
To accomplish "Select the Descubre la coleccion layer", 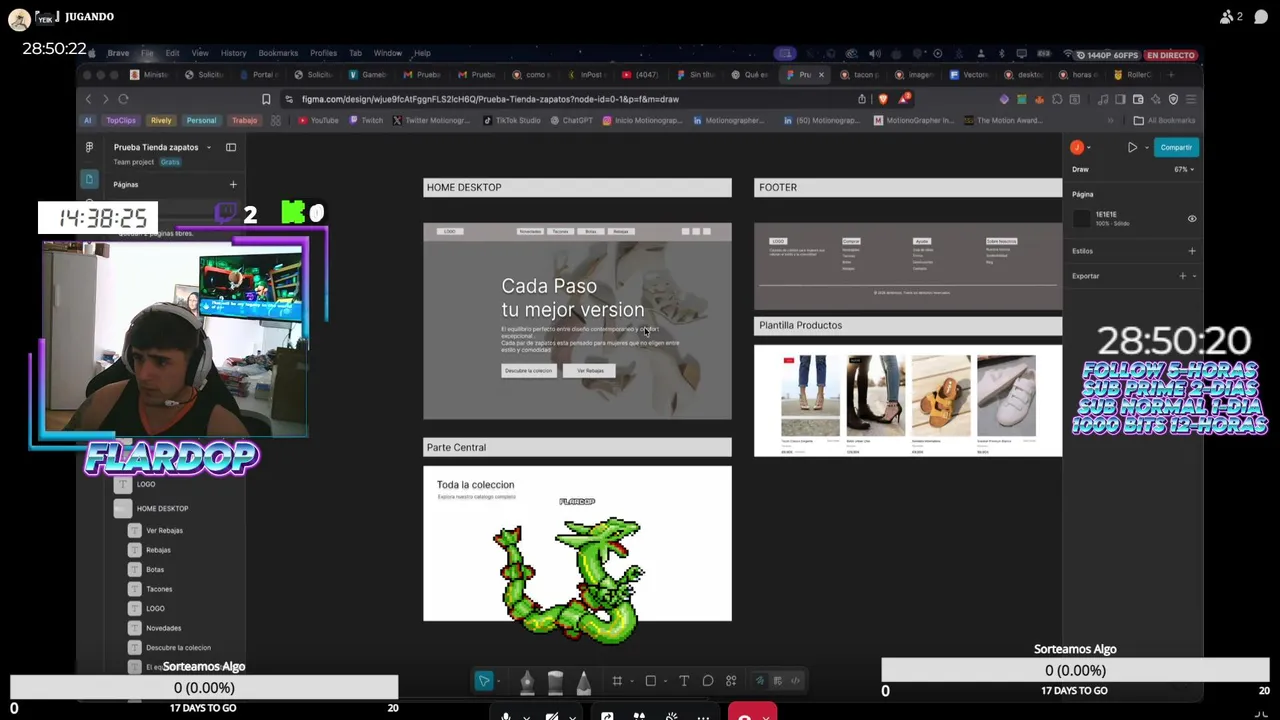I will pyautogui.click(x=178, y=647).
